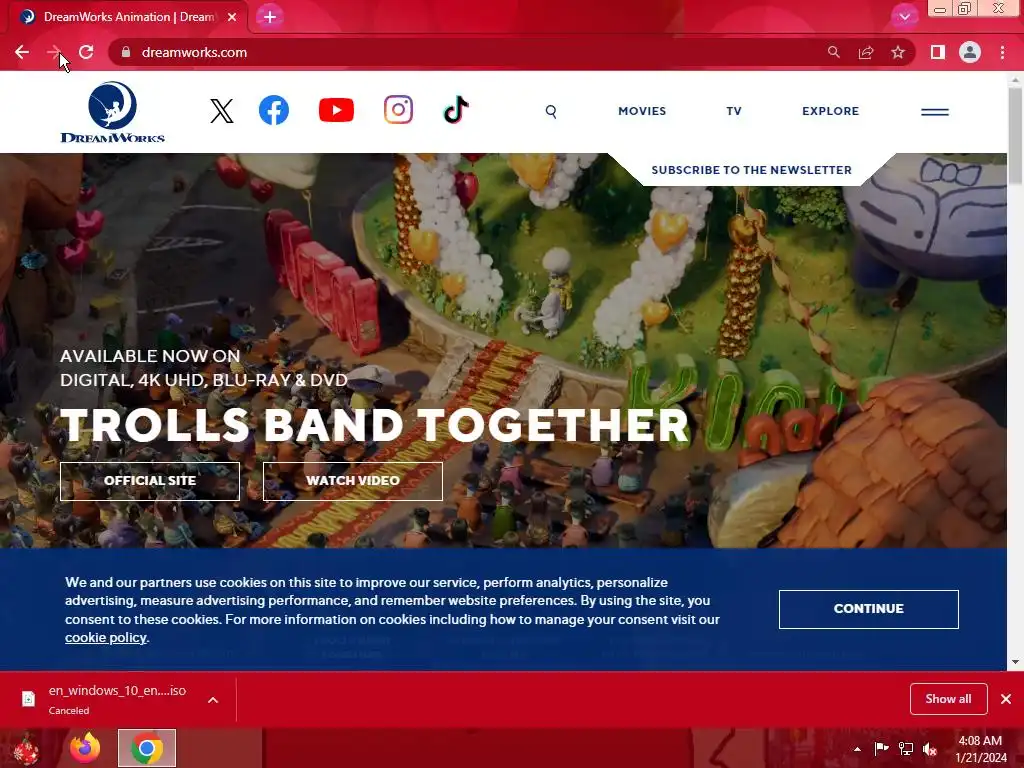This screenshot has width=1024, height=768.
Task: Click the DreamWorks logo
Action: tap(112, 112)
